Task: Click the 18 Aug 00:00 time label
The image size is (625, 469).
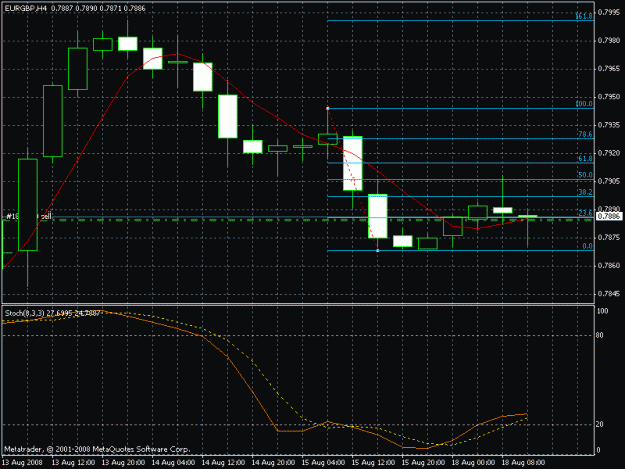Action: (473, 463)
